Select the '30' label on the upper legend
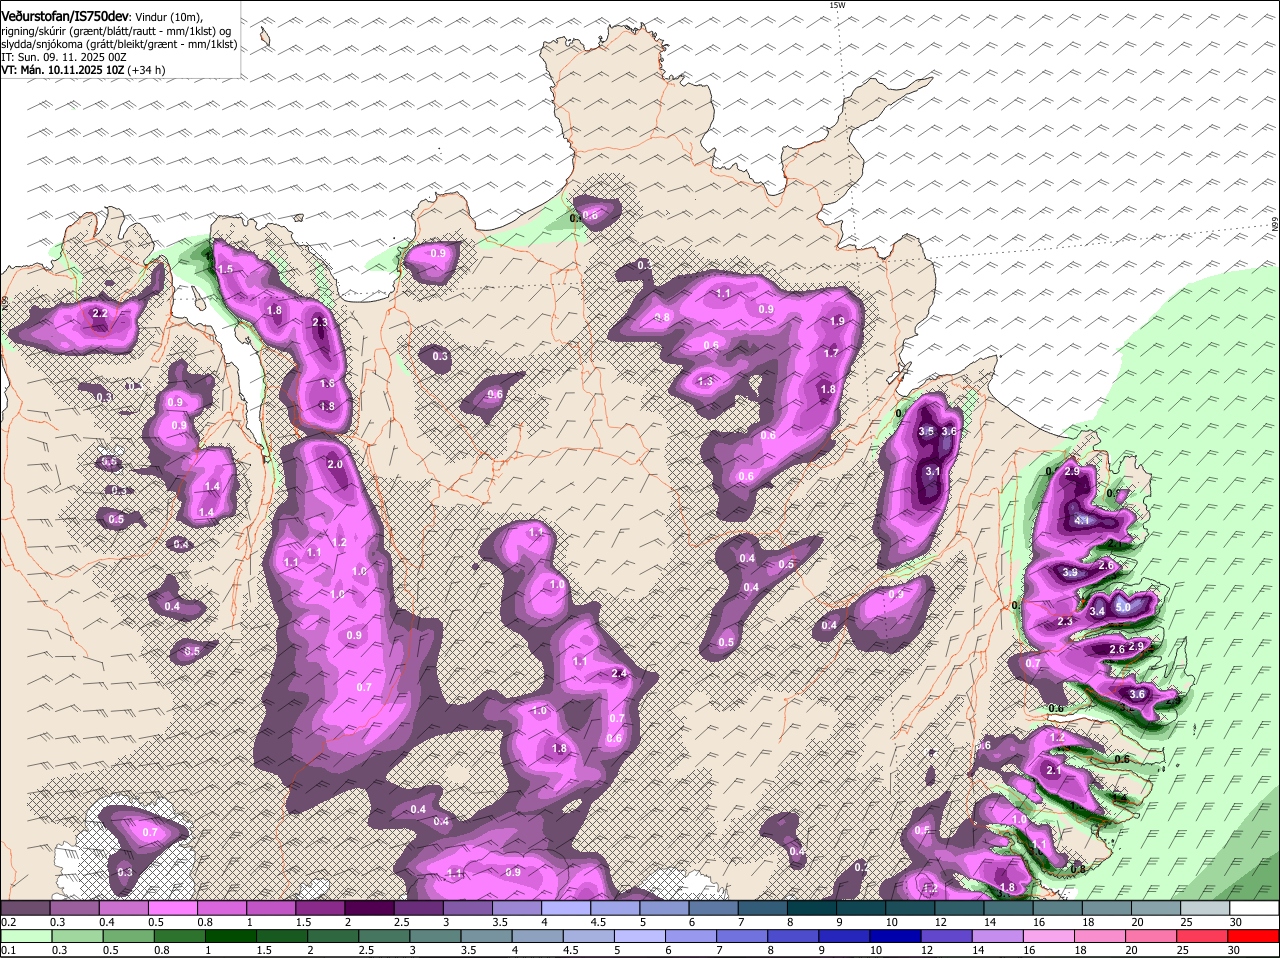1280x958 pixels. coord(1235,921)
